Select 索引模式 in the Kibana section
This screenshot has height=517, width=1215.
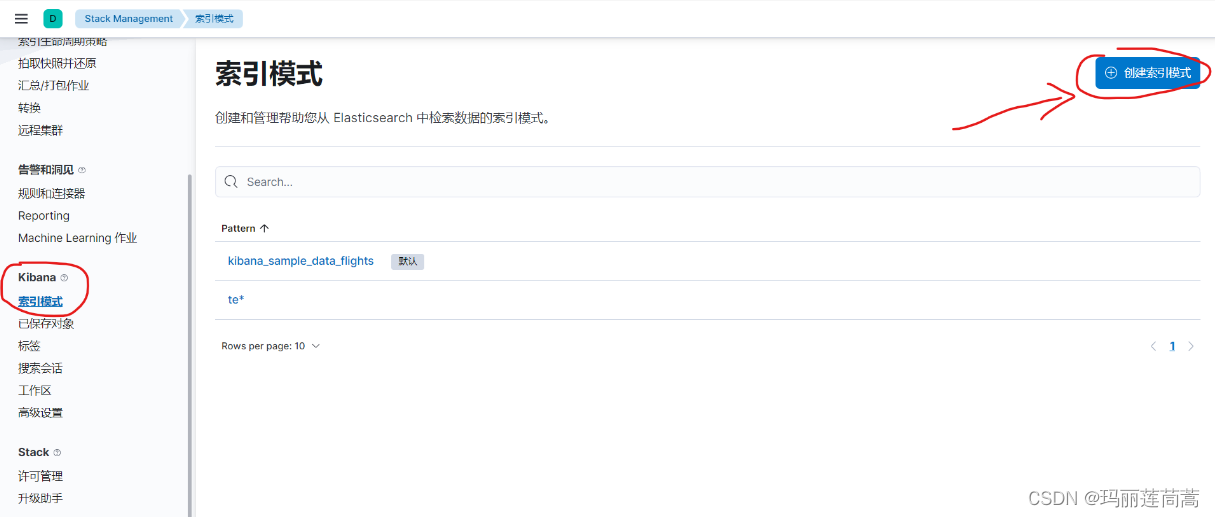pos(40,301)
